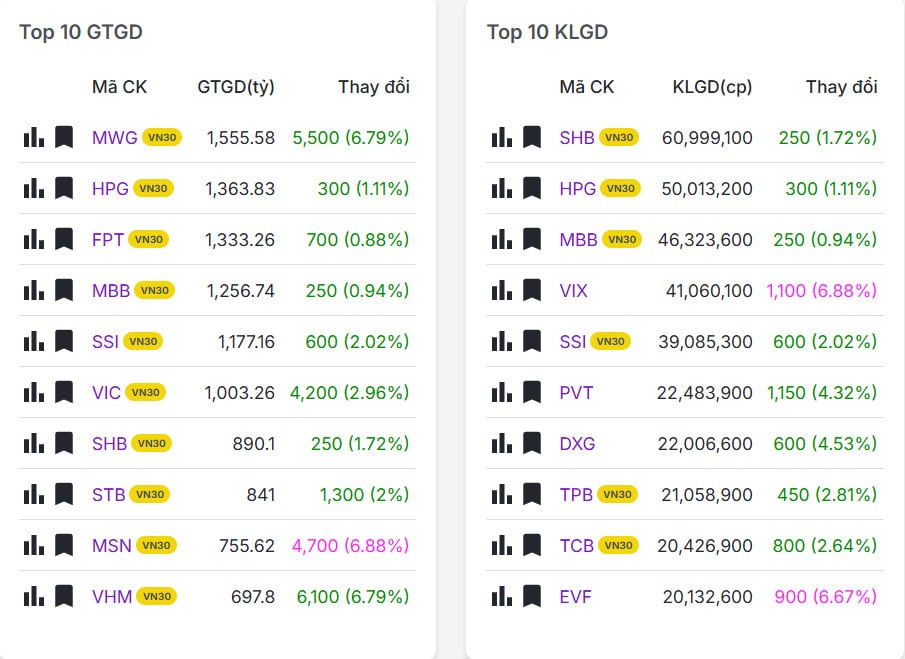Image resolution: width=905 pixels, height=659 pixels.
Task: Click chart icon for VHM stock
Action: coord(33,596)
